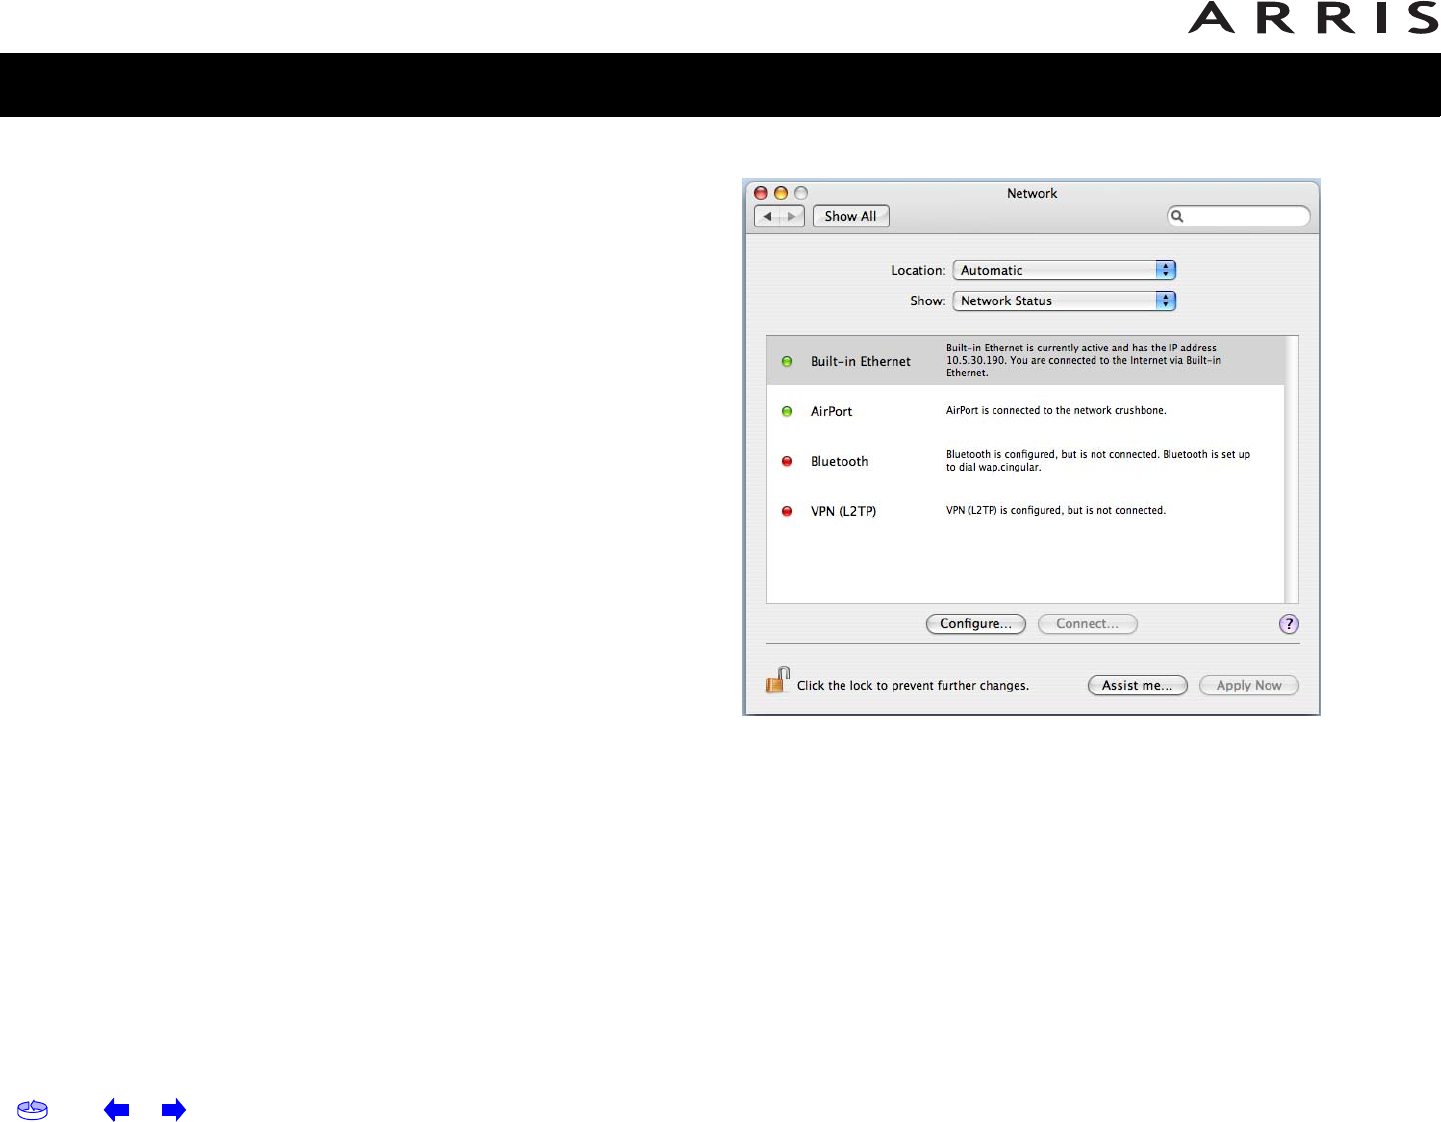Click the document's blue previous page arrow
The image size is (1441, 1122).
tap(117, 1109)
